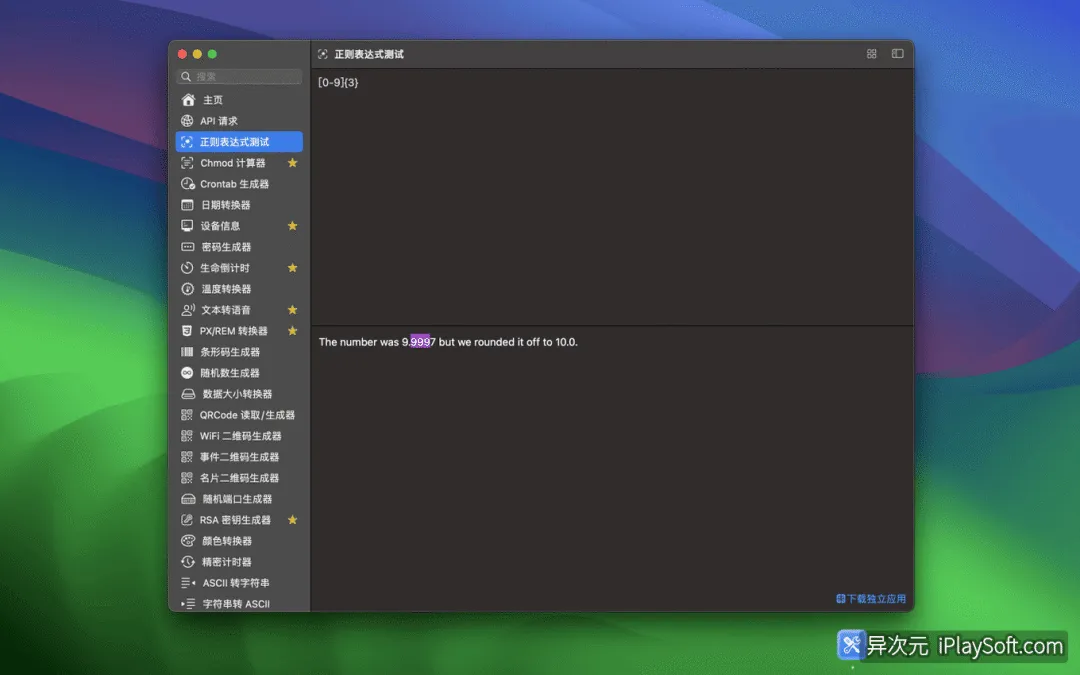This screenshot has height=675, width=1080.
Task: Open the 密码生成器 tool
Action: [x=239, y=247]
